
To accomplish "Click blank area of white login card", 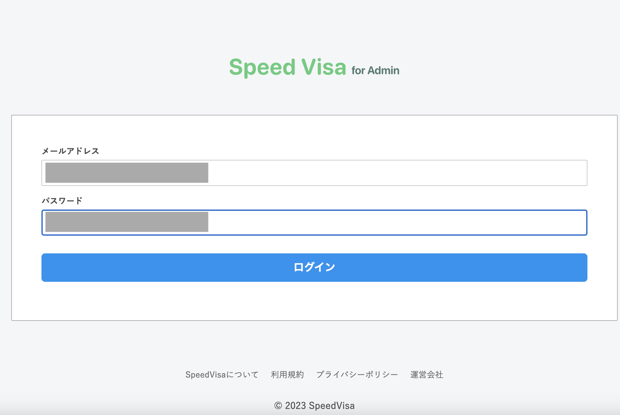I will [x=314, y=302].
